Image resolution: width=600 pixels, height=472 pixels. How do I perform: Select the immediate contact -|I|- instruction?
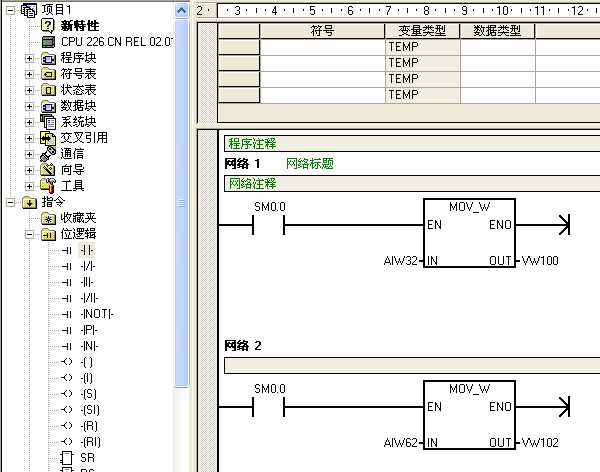pos(87,283)
